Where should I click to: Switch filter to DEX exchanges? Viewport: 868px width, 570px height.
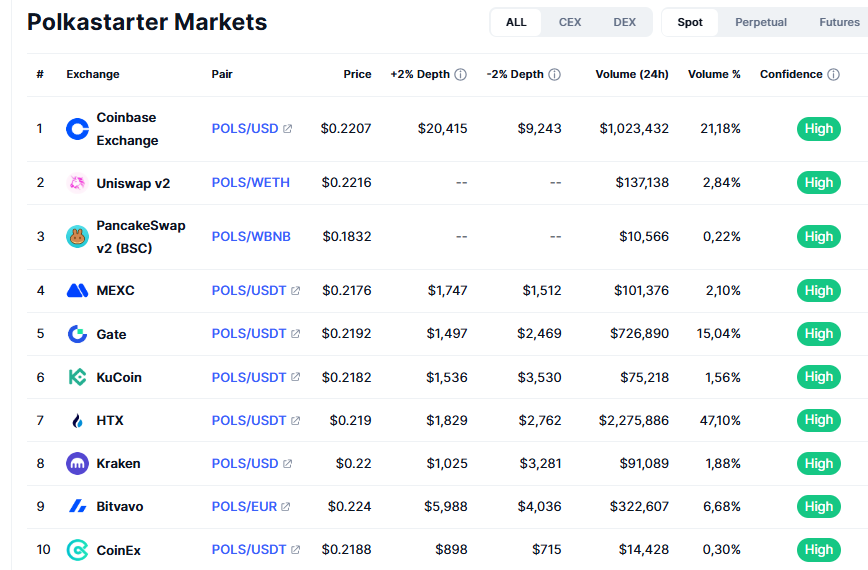(x=624, y=22)
